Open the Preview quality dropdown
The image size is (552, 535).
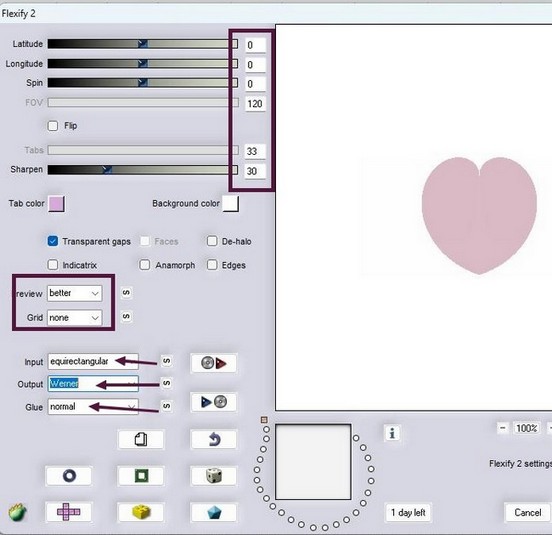click(x=75, y=293)
